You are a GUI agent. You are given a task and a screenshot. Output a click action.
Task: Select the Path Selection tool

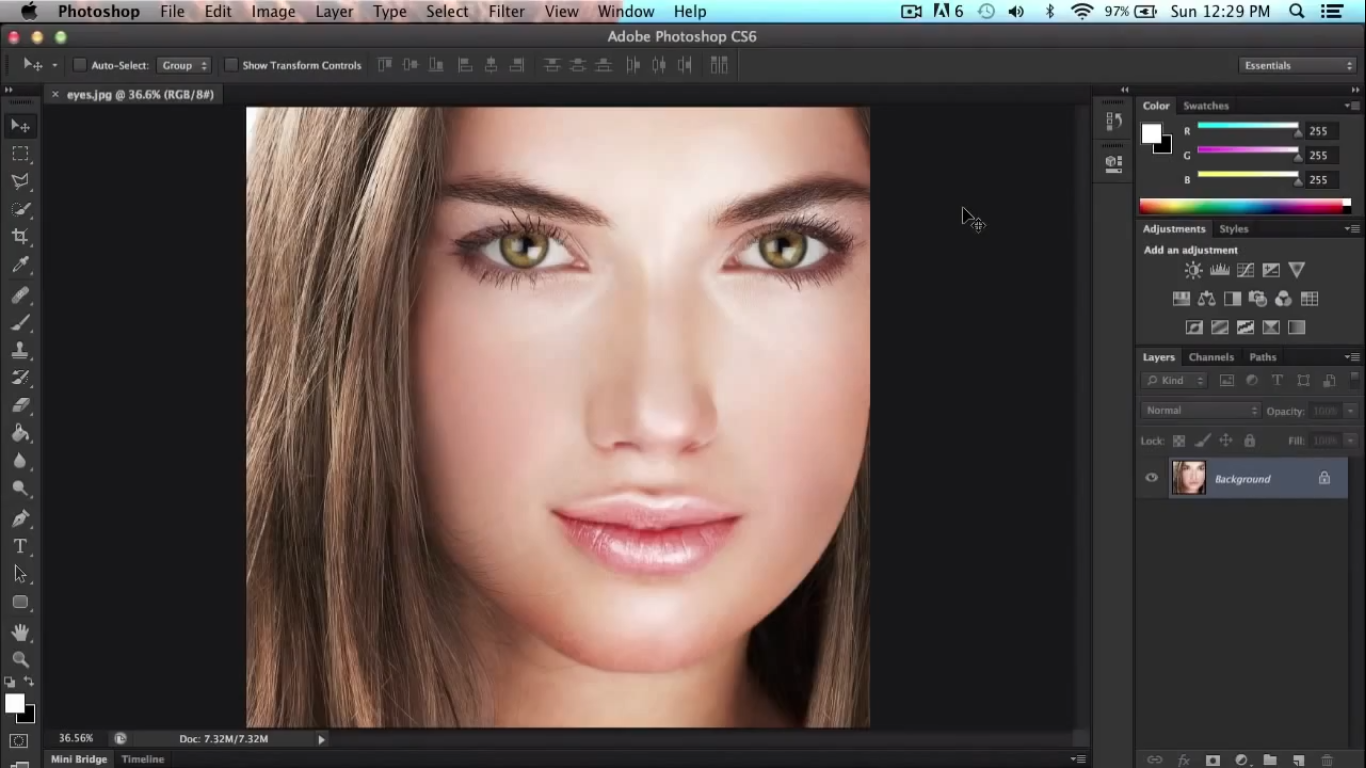[x=20, y=574]
